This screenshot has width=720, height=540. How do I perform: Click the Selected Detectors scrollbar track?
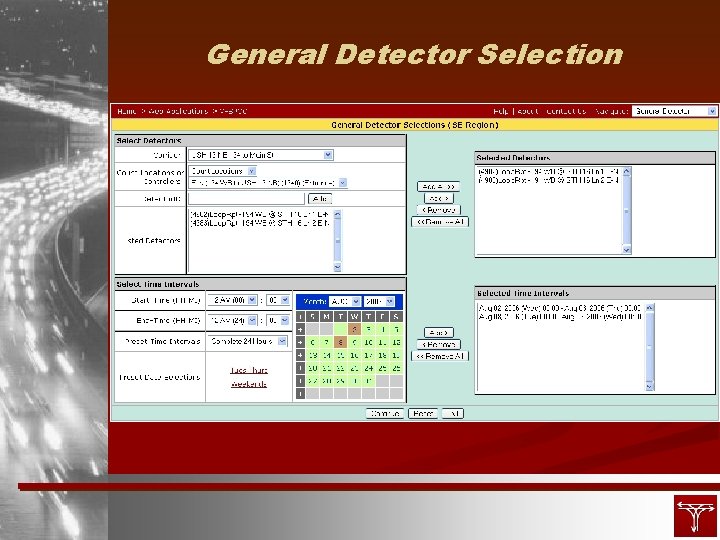627,211
